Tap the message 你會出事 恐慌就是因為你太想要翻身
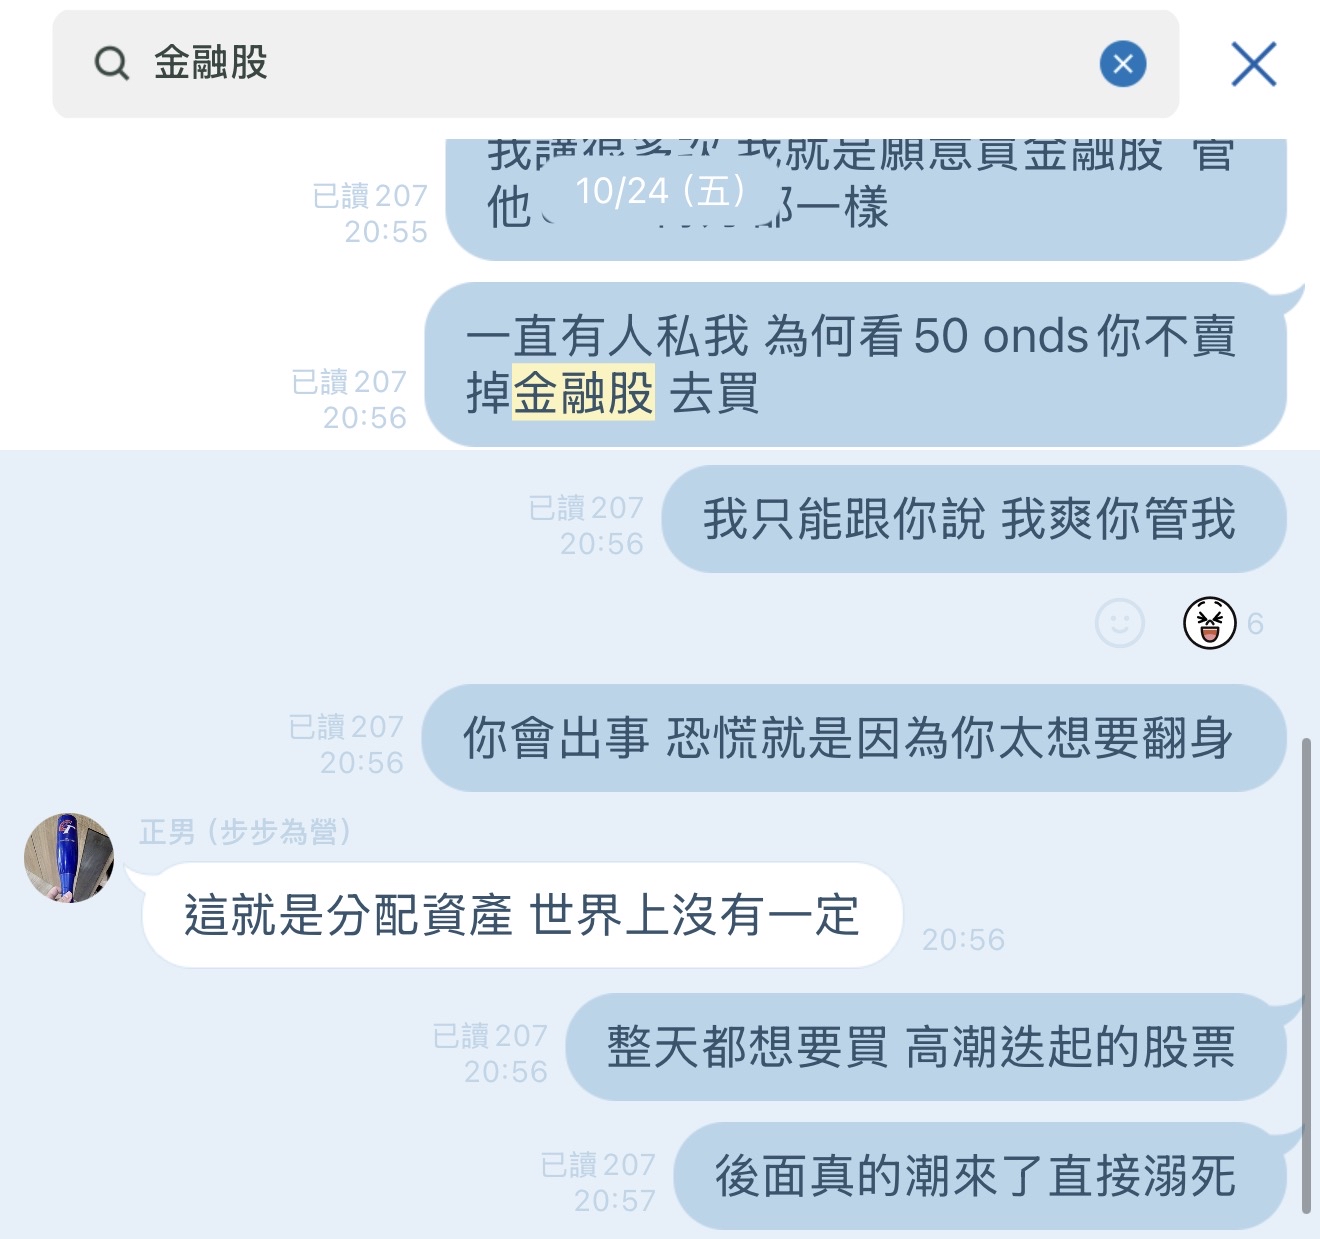Screen dimensions: 1320x1239 click(x=854, y=738)
